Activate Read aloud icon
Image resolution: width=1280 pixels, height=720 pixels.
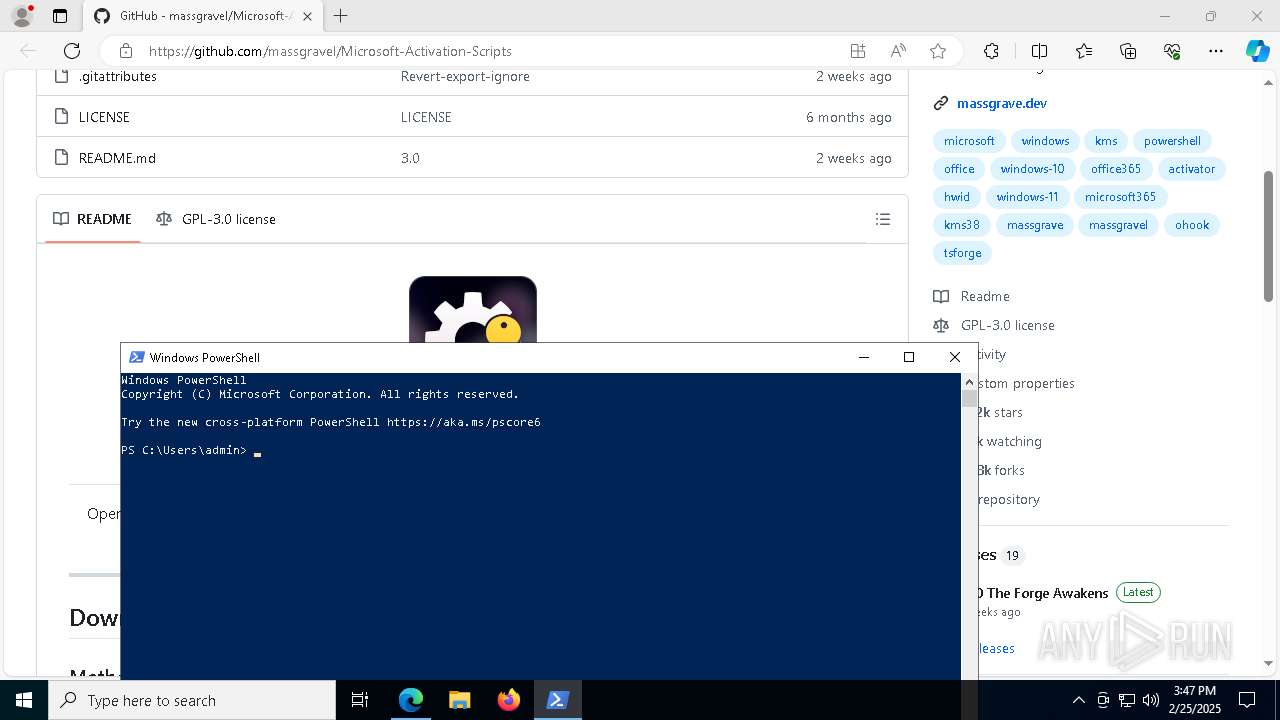click(898, 51)
